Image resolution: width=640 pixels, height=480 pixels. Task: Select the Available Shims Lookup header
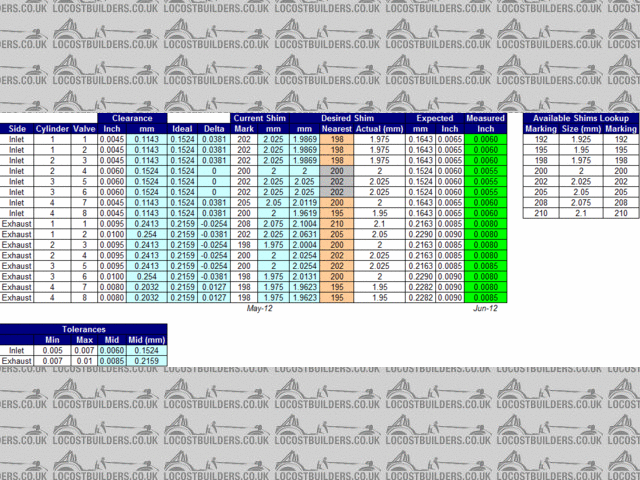tap(581, 118)
